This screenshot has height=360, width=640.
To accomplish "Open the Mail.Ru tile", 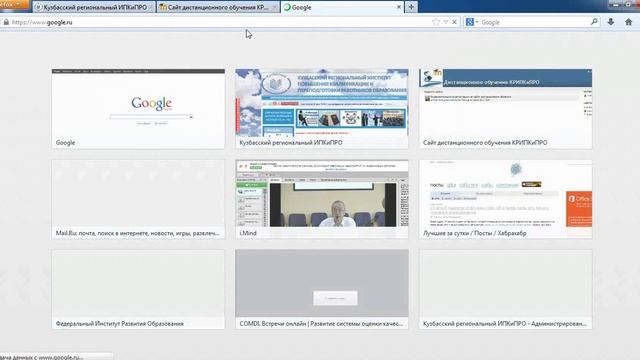I will (138, 199).
